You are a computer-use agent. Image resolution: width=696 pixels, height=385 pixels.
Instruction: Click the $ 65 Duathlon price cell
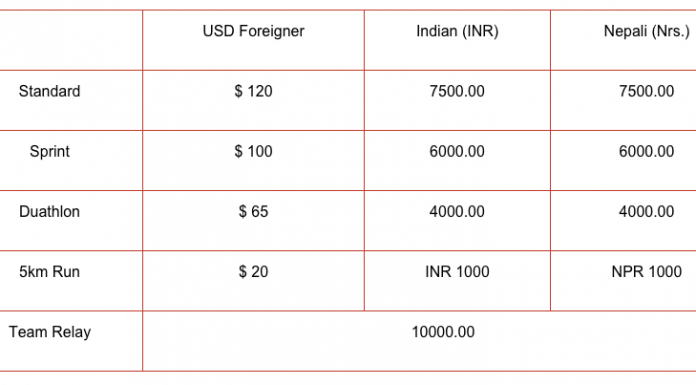(x=253, y=211)
